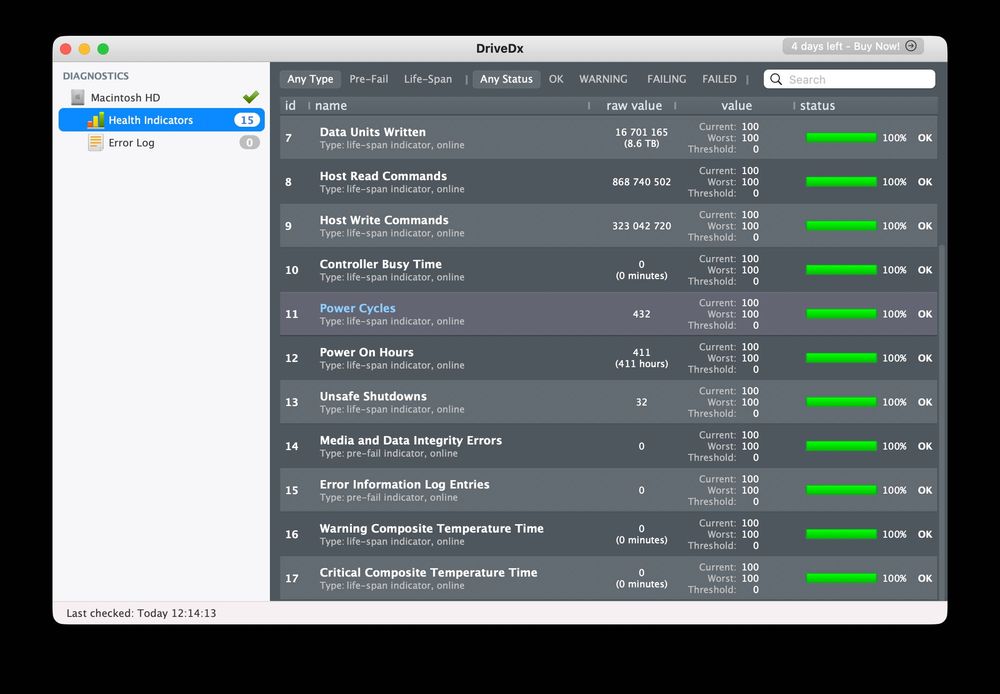Filter by Life-Span indicator type

coord(428,79)
